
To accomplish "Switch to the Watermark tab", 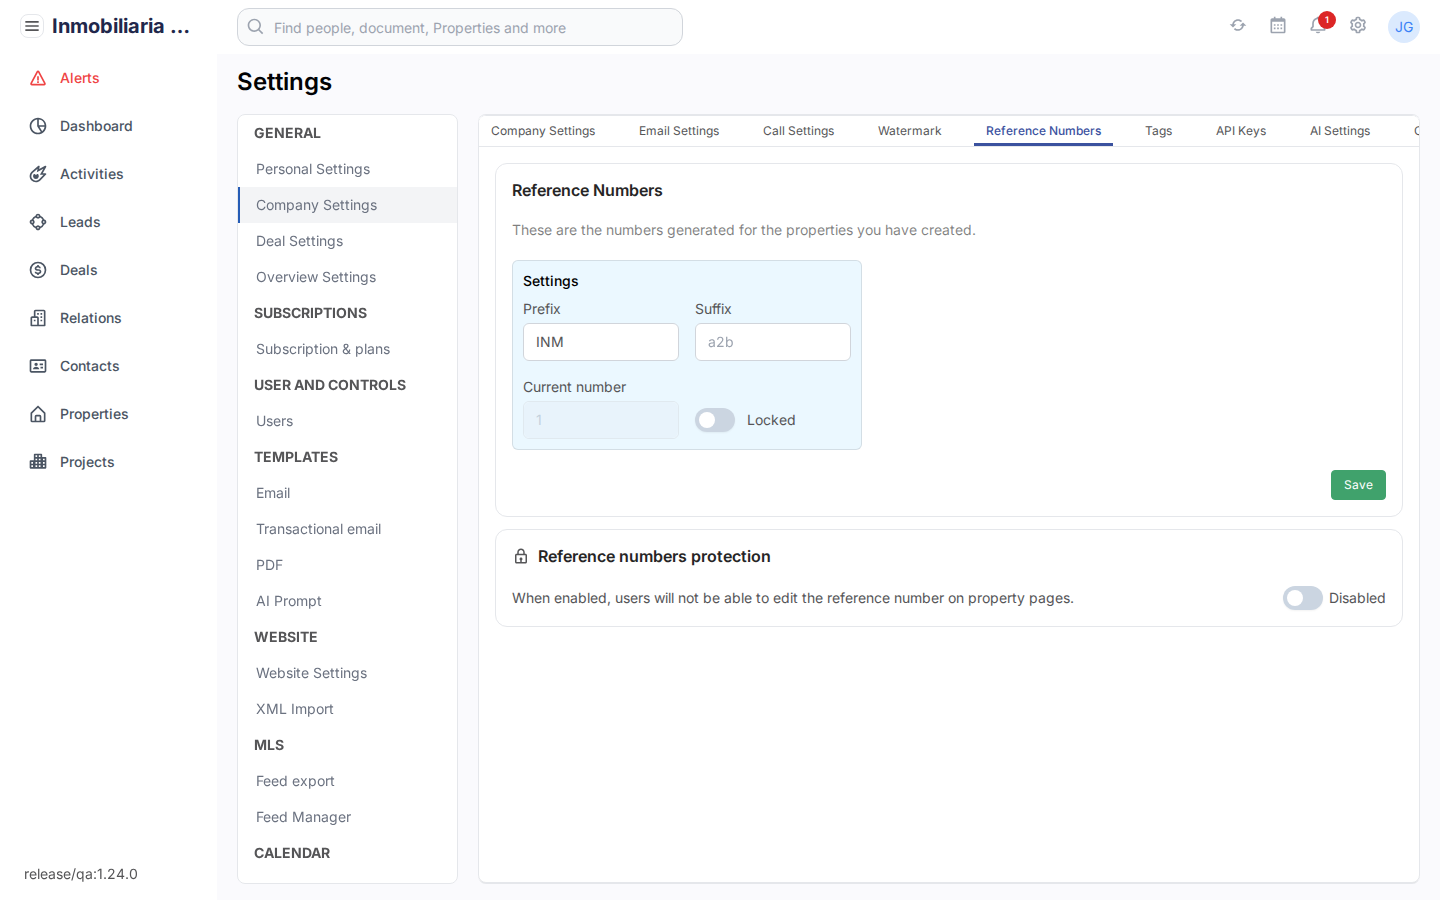I will pos(909,130).
